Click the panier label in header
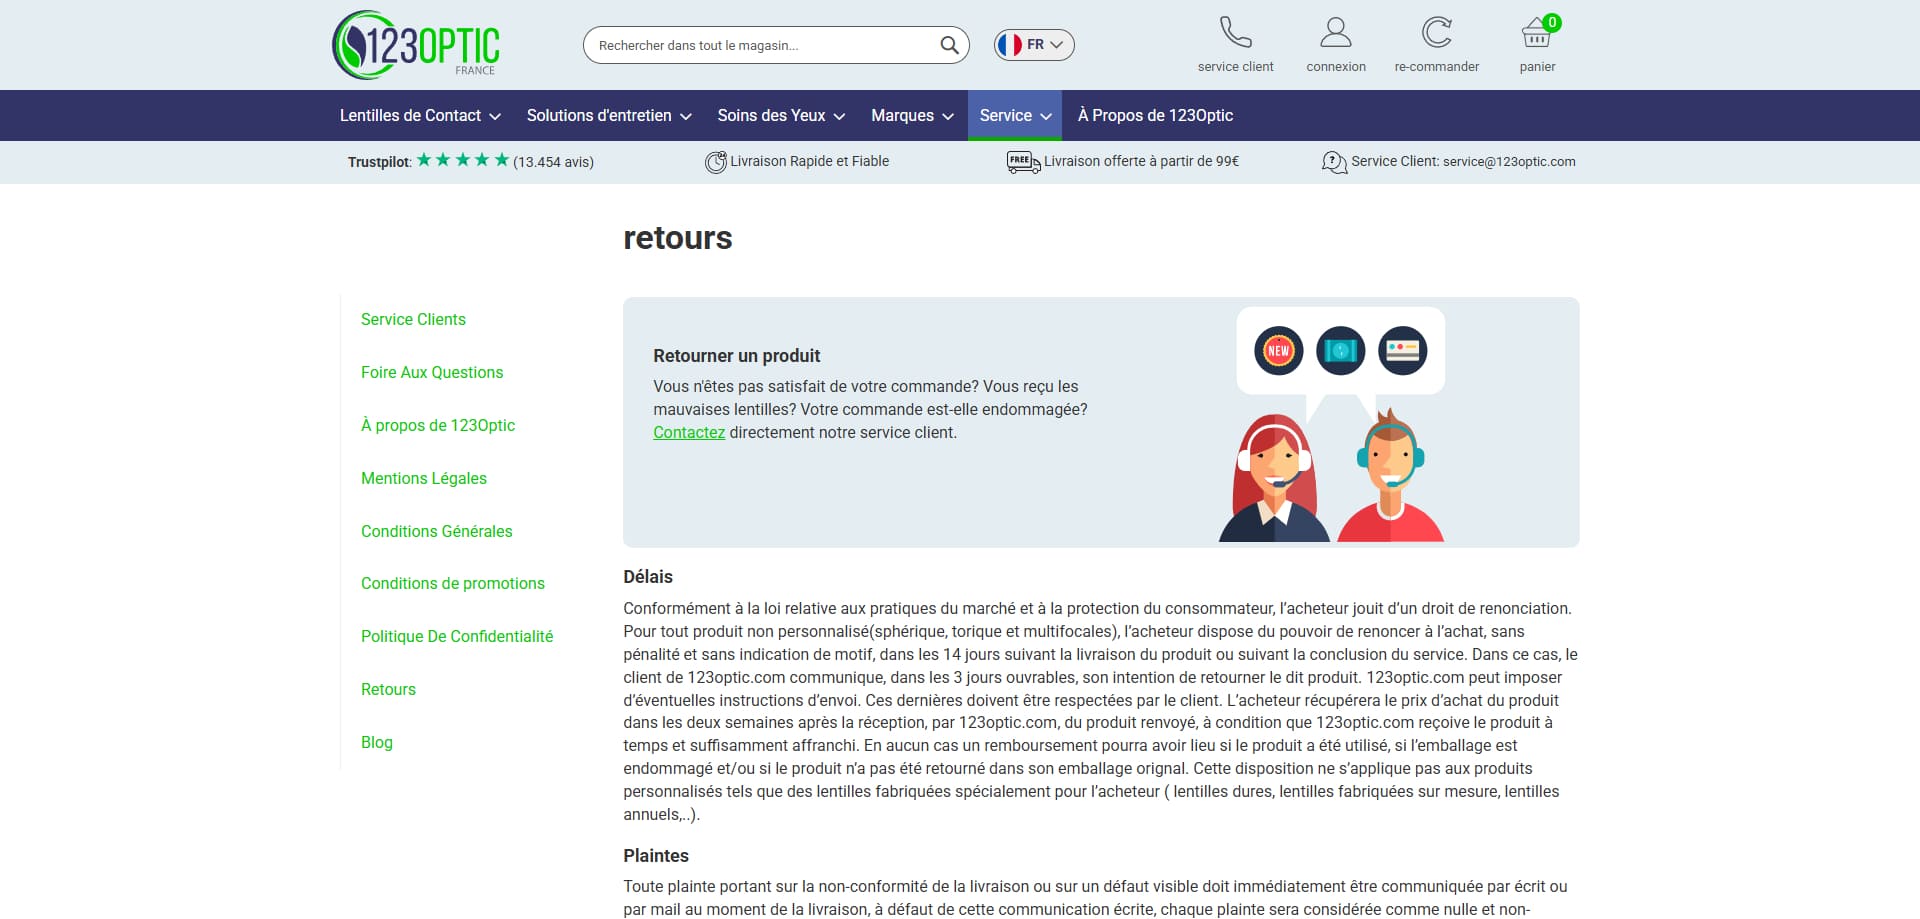 pos(1537,67)
